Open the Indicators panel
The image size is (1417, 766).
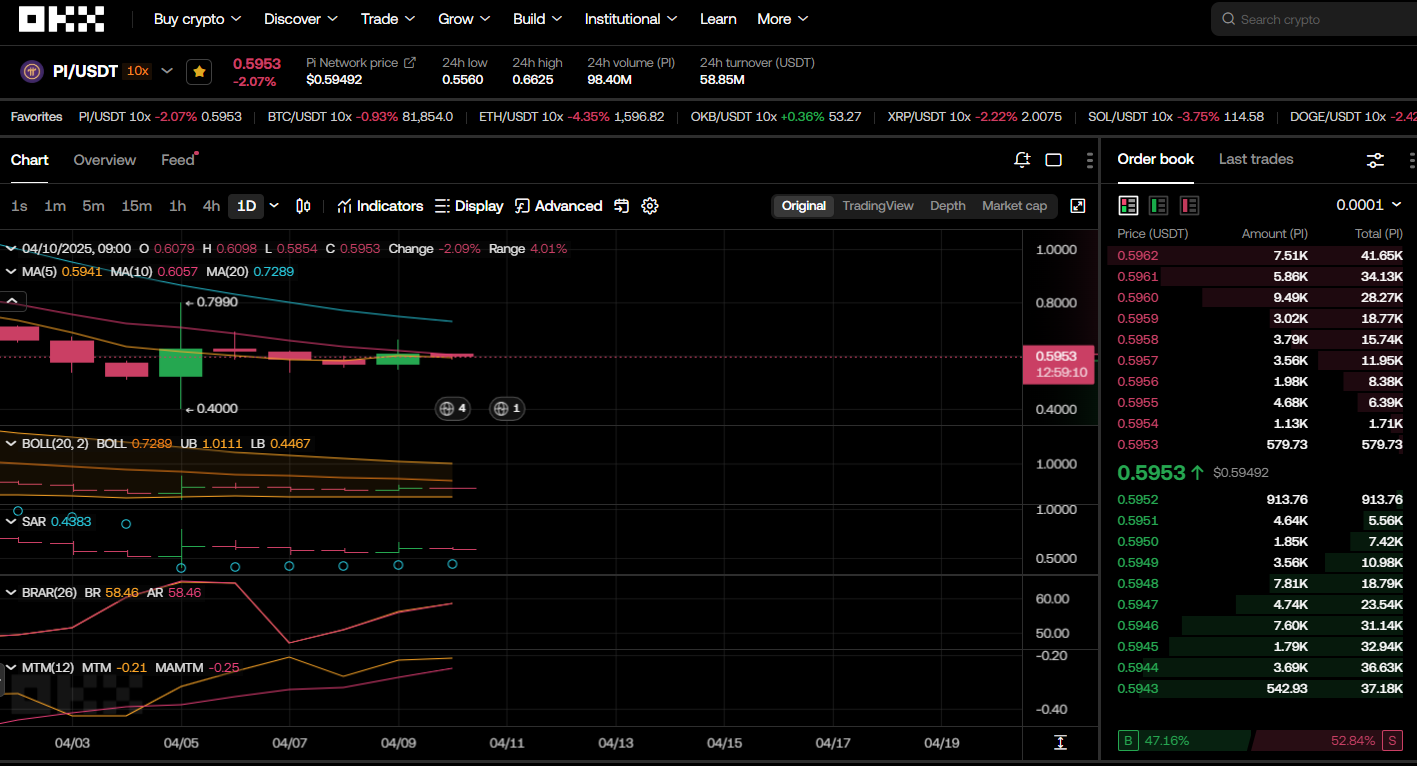click(x=380, y=206)
